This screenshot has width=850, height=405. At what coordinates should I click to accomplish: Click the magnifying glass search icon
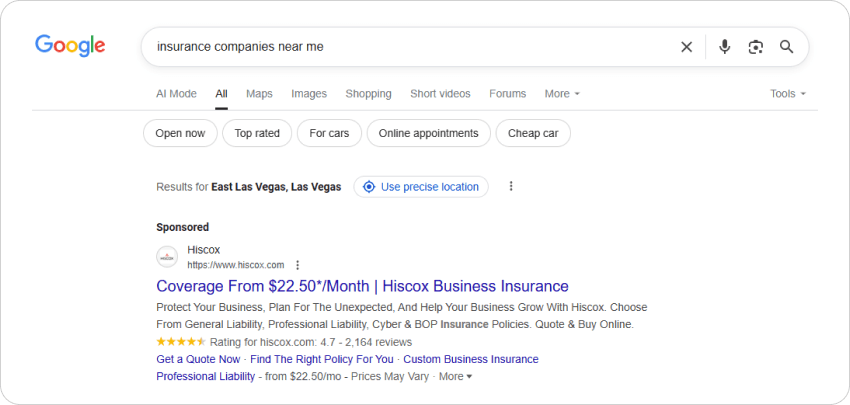tap(787, 47)
